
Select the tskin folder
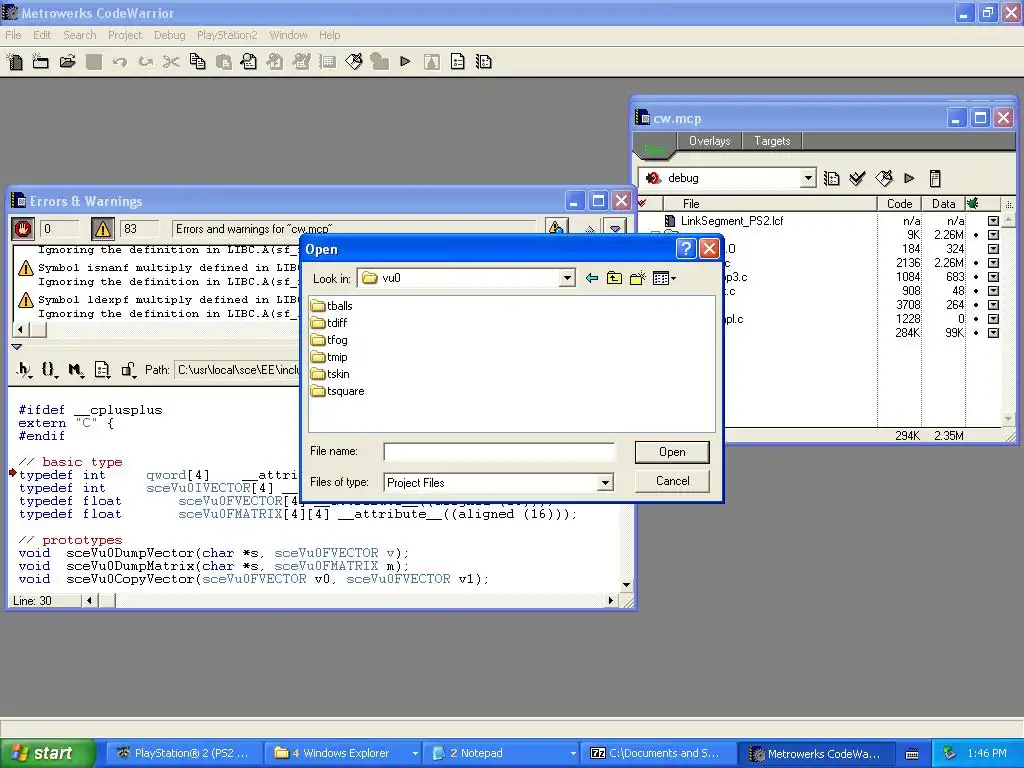pos(330,374)
